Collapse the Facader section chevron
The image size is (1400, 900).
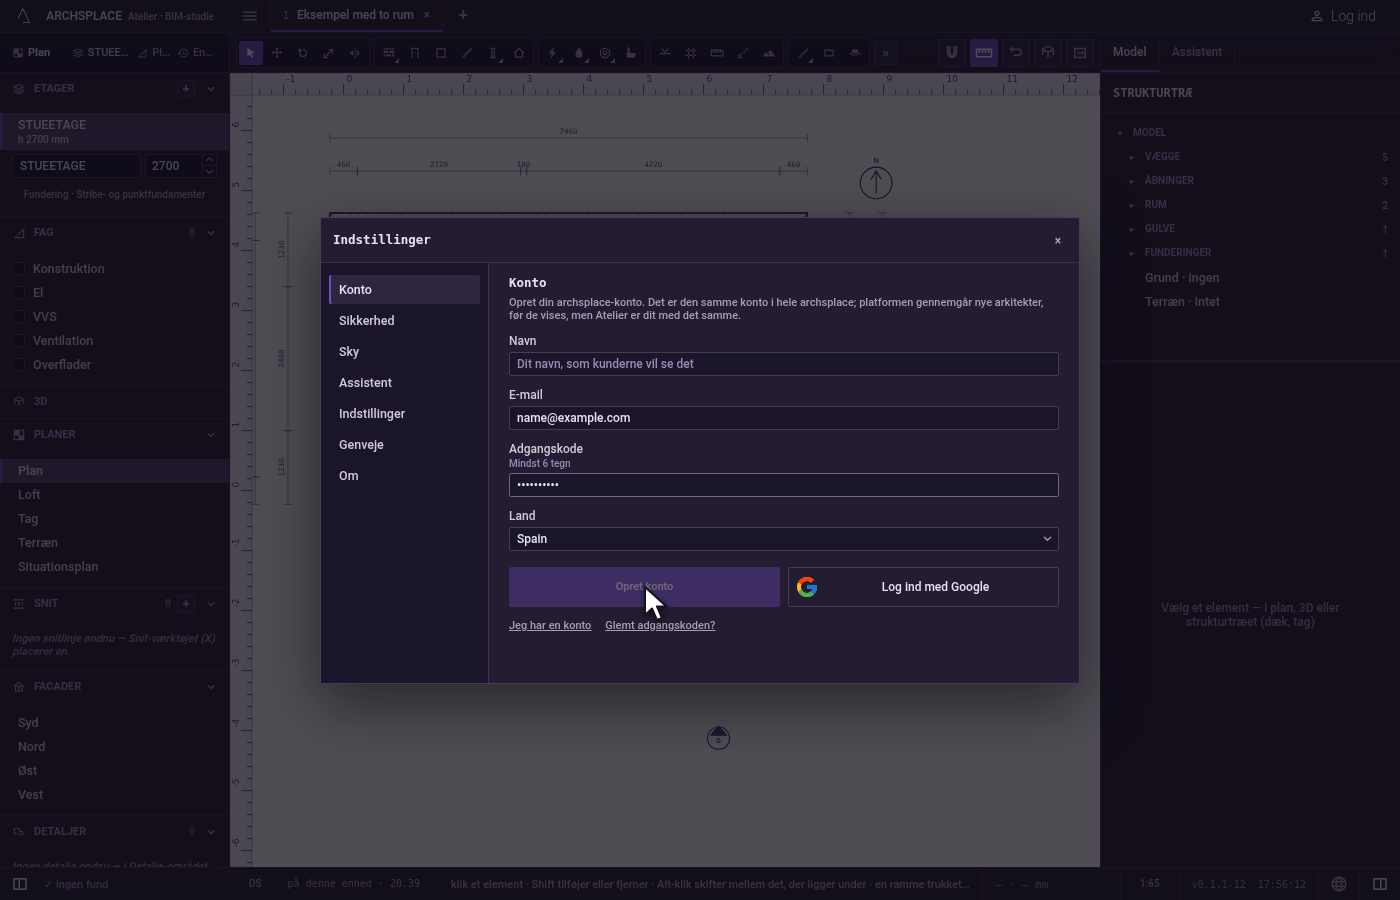(211, 687)
